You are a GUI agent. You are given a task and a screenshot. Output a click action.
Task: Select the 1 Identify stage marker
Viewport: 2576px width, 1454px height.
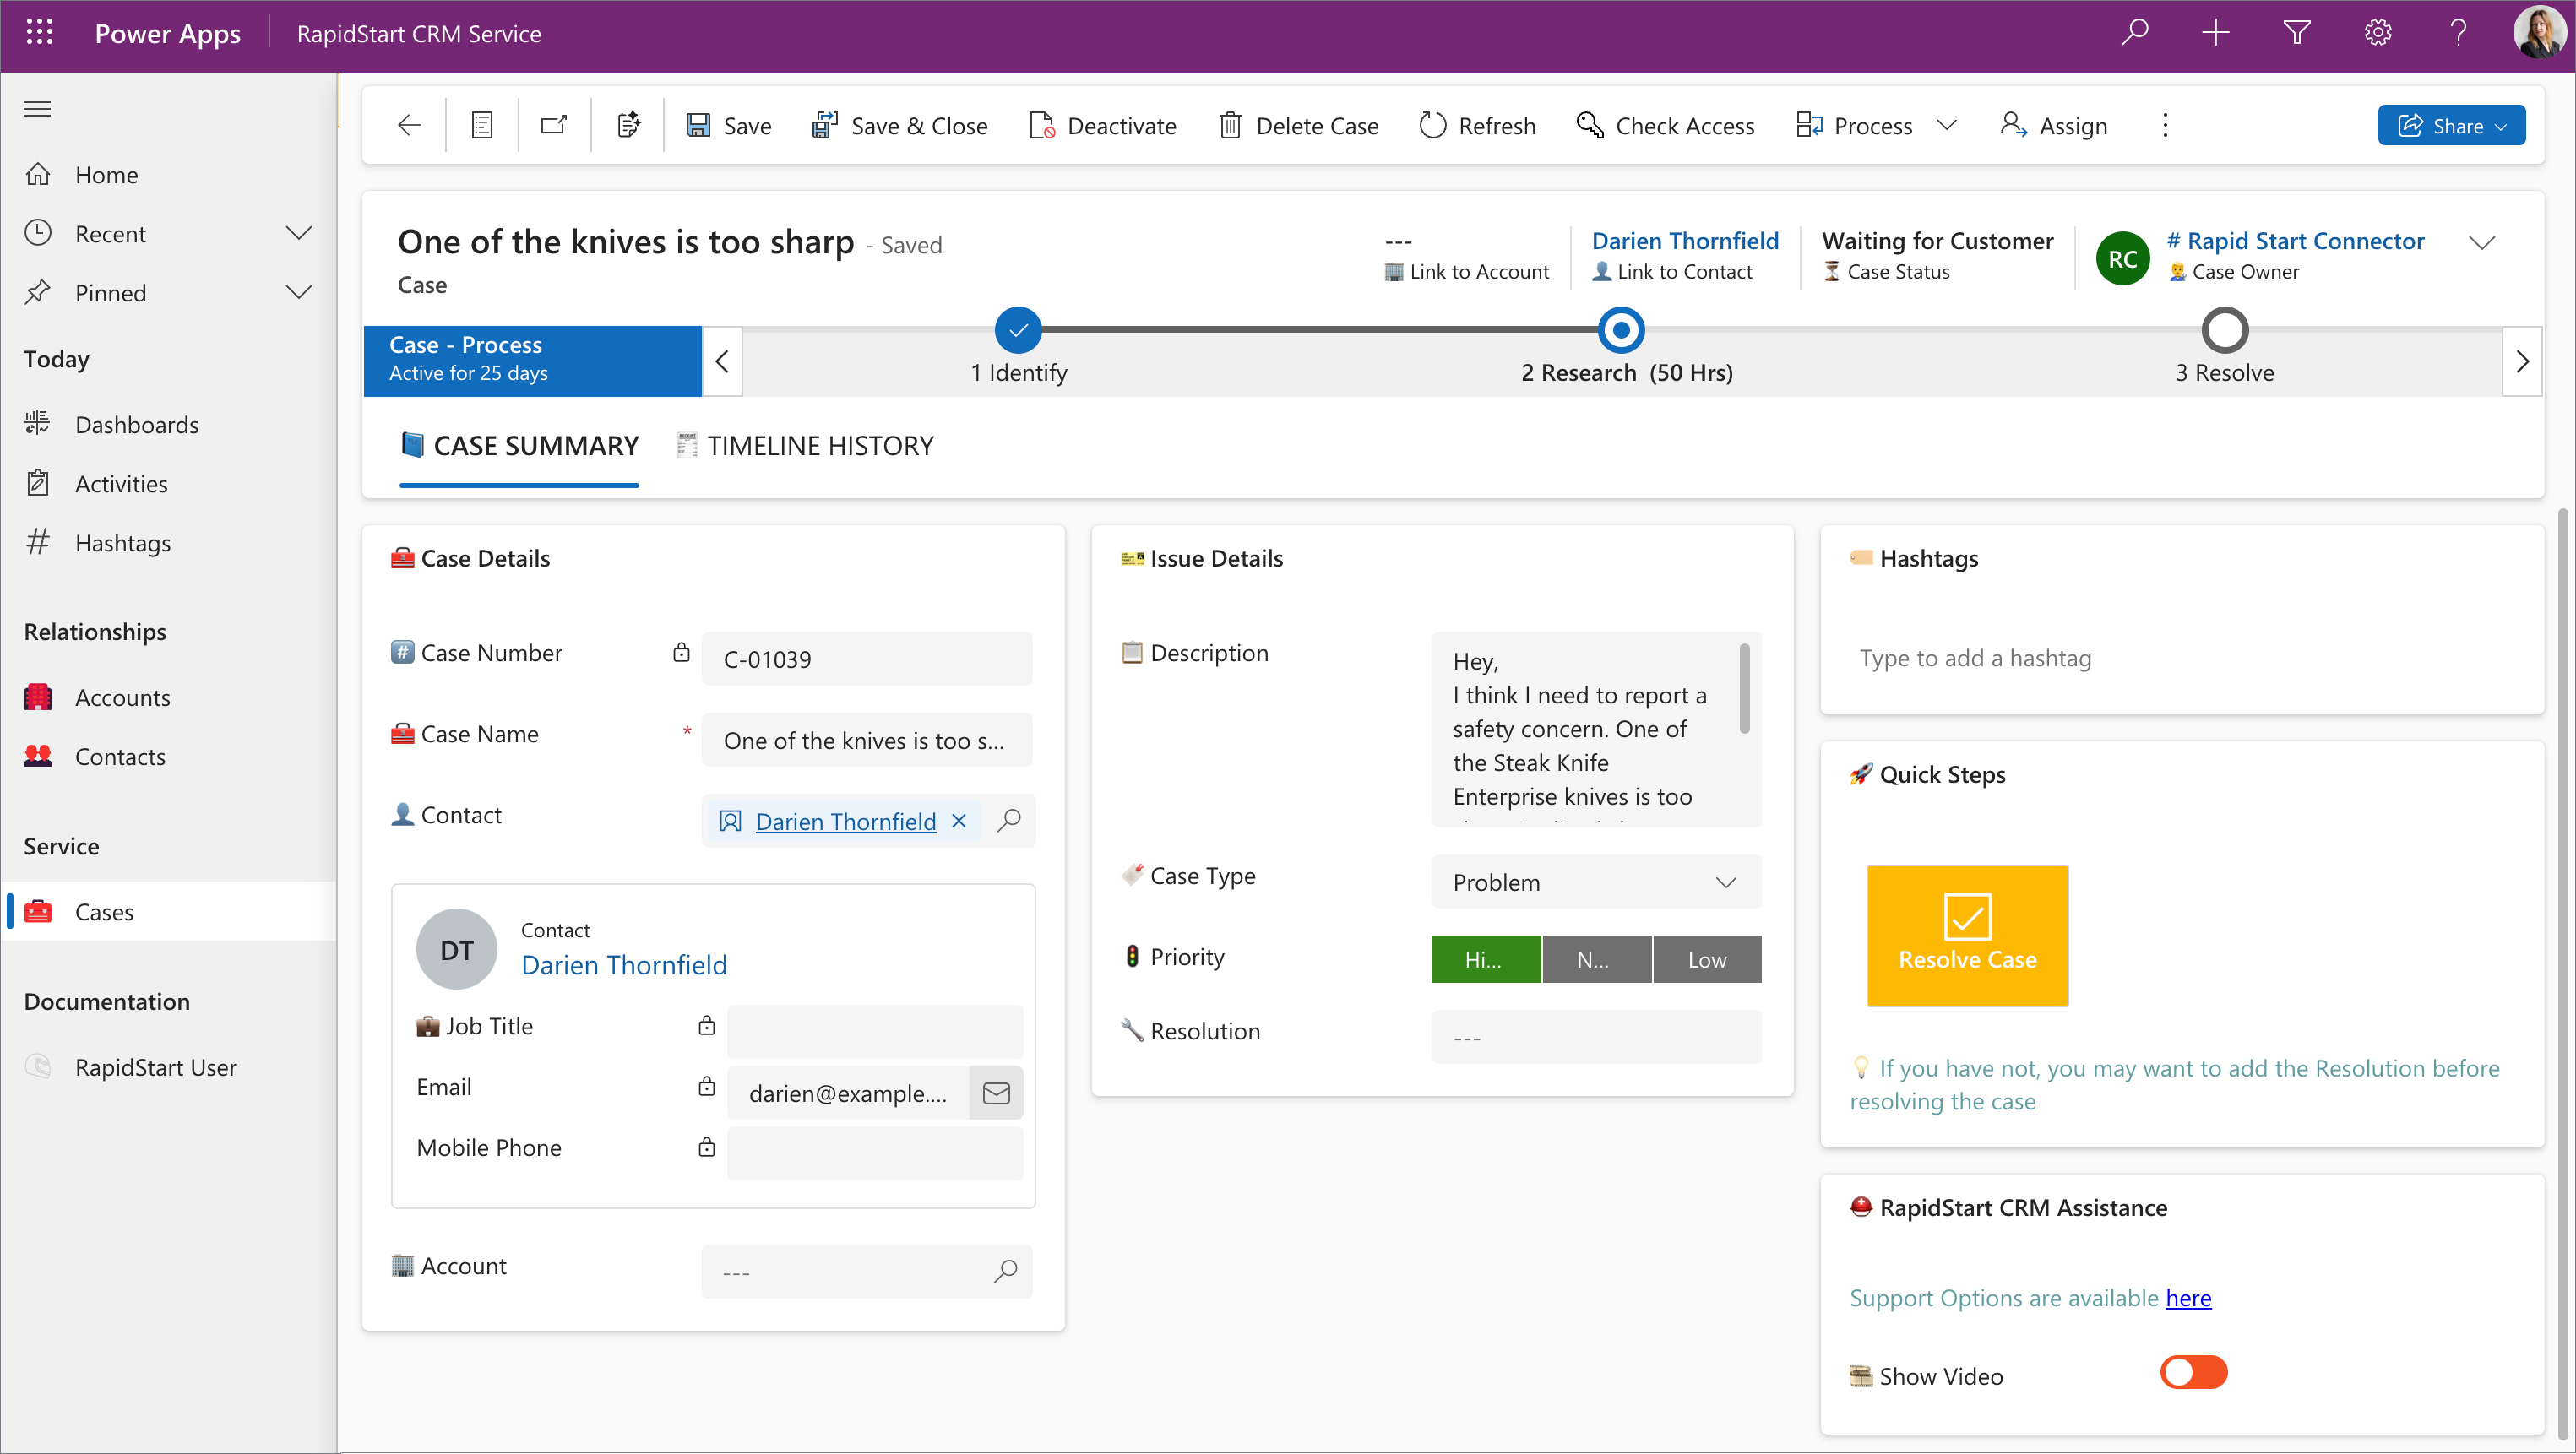tap(1018, 330)
